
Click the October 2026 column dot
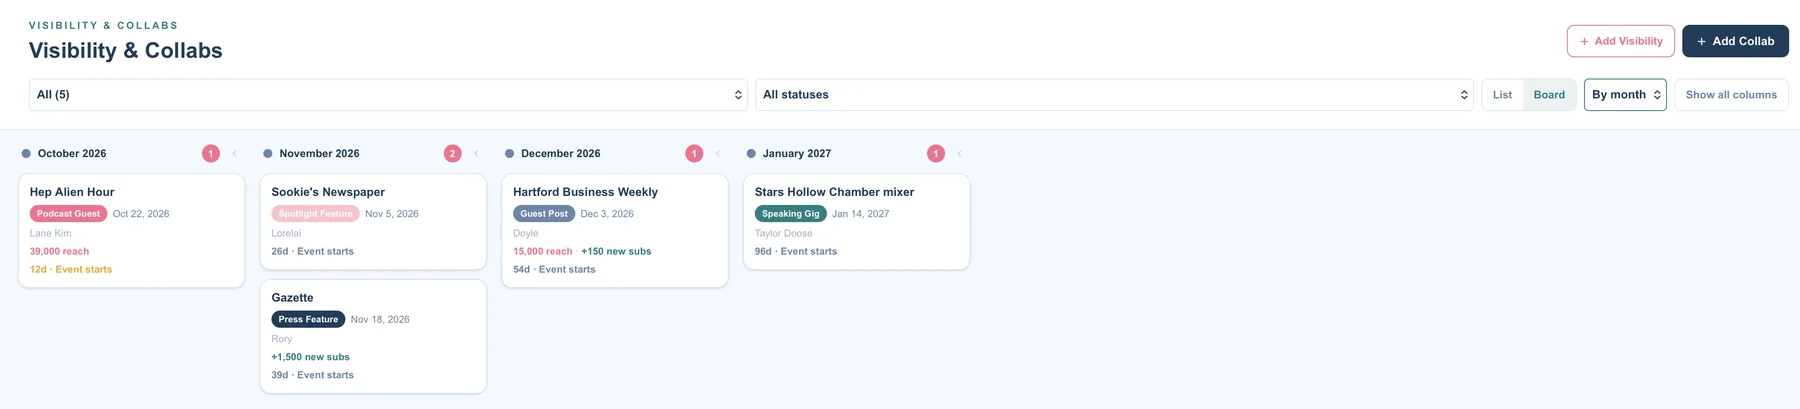tap(26, 154)
